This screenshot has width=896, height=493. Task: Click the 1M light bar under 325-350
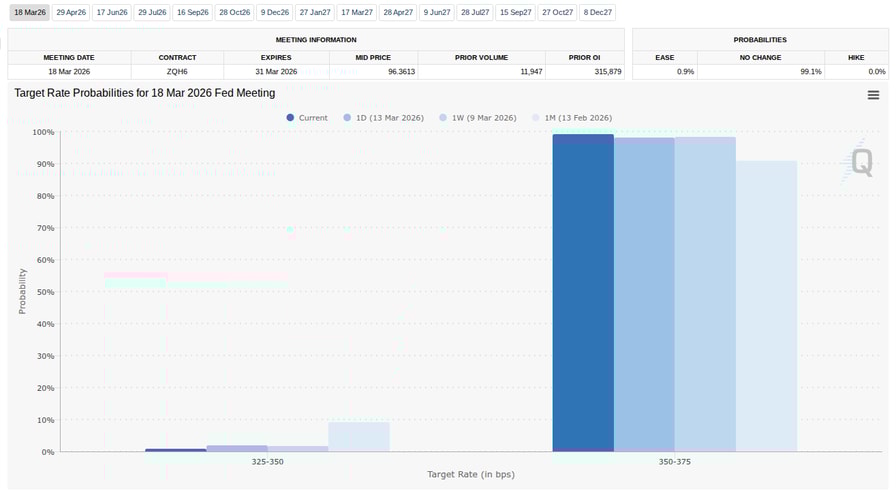(358, 436)
